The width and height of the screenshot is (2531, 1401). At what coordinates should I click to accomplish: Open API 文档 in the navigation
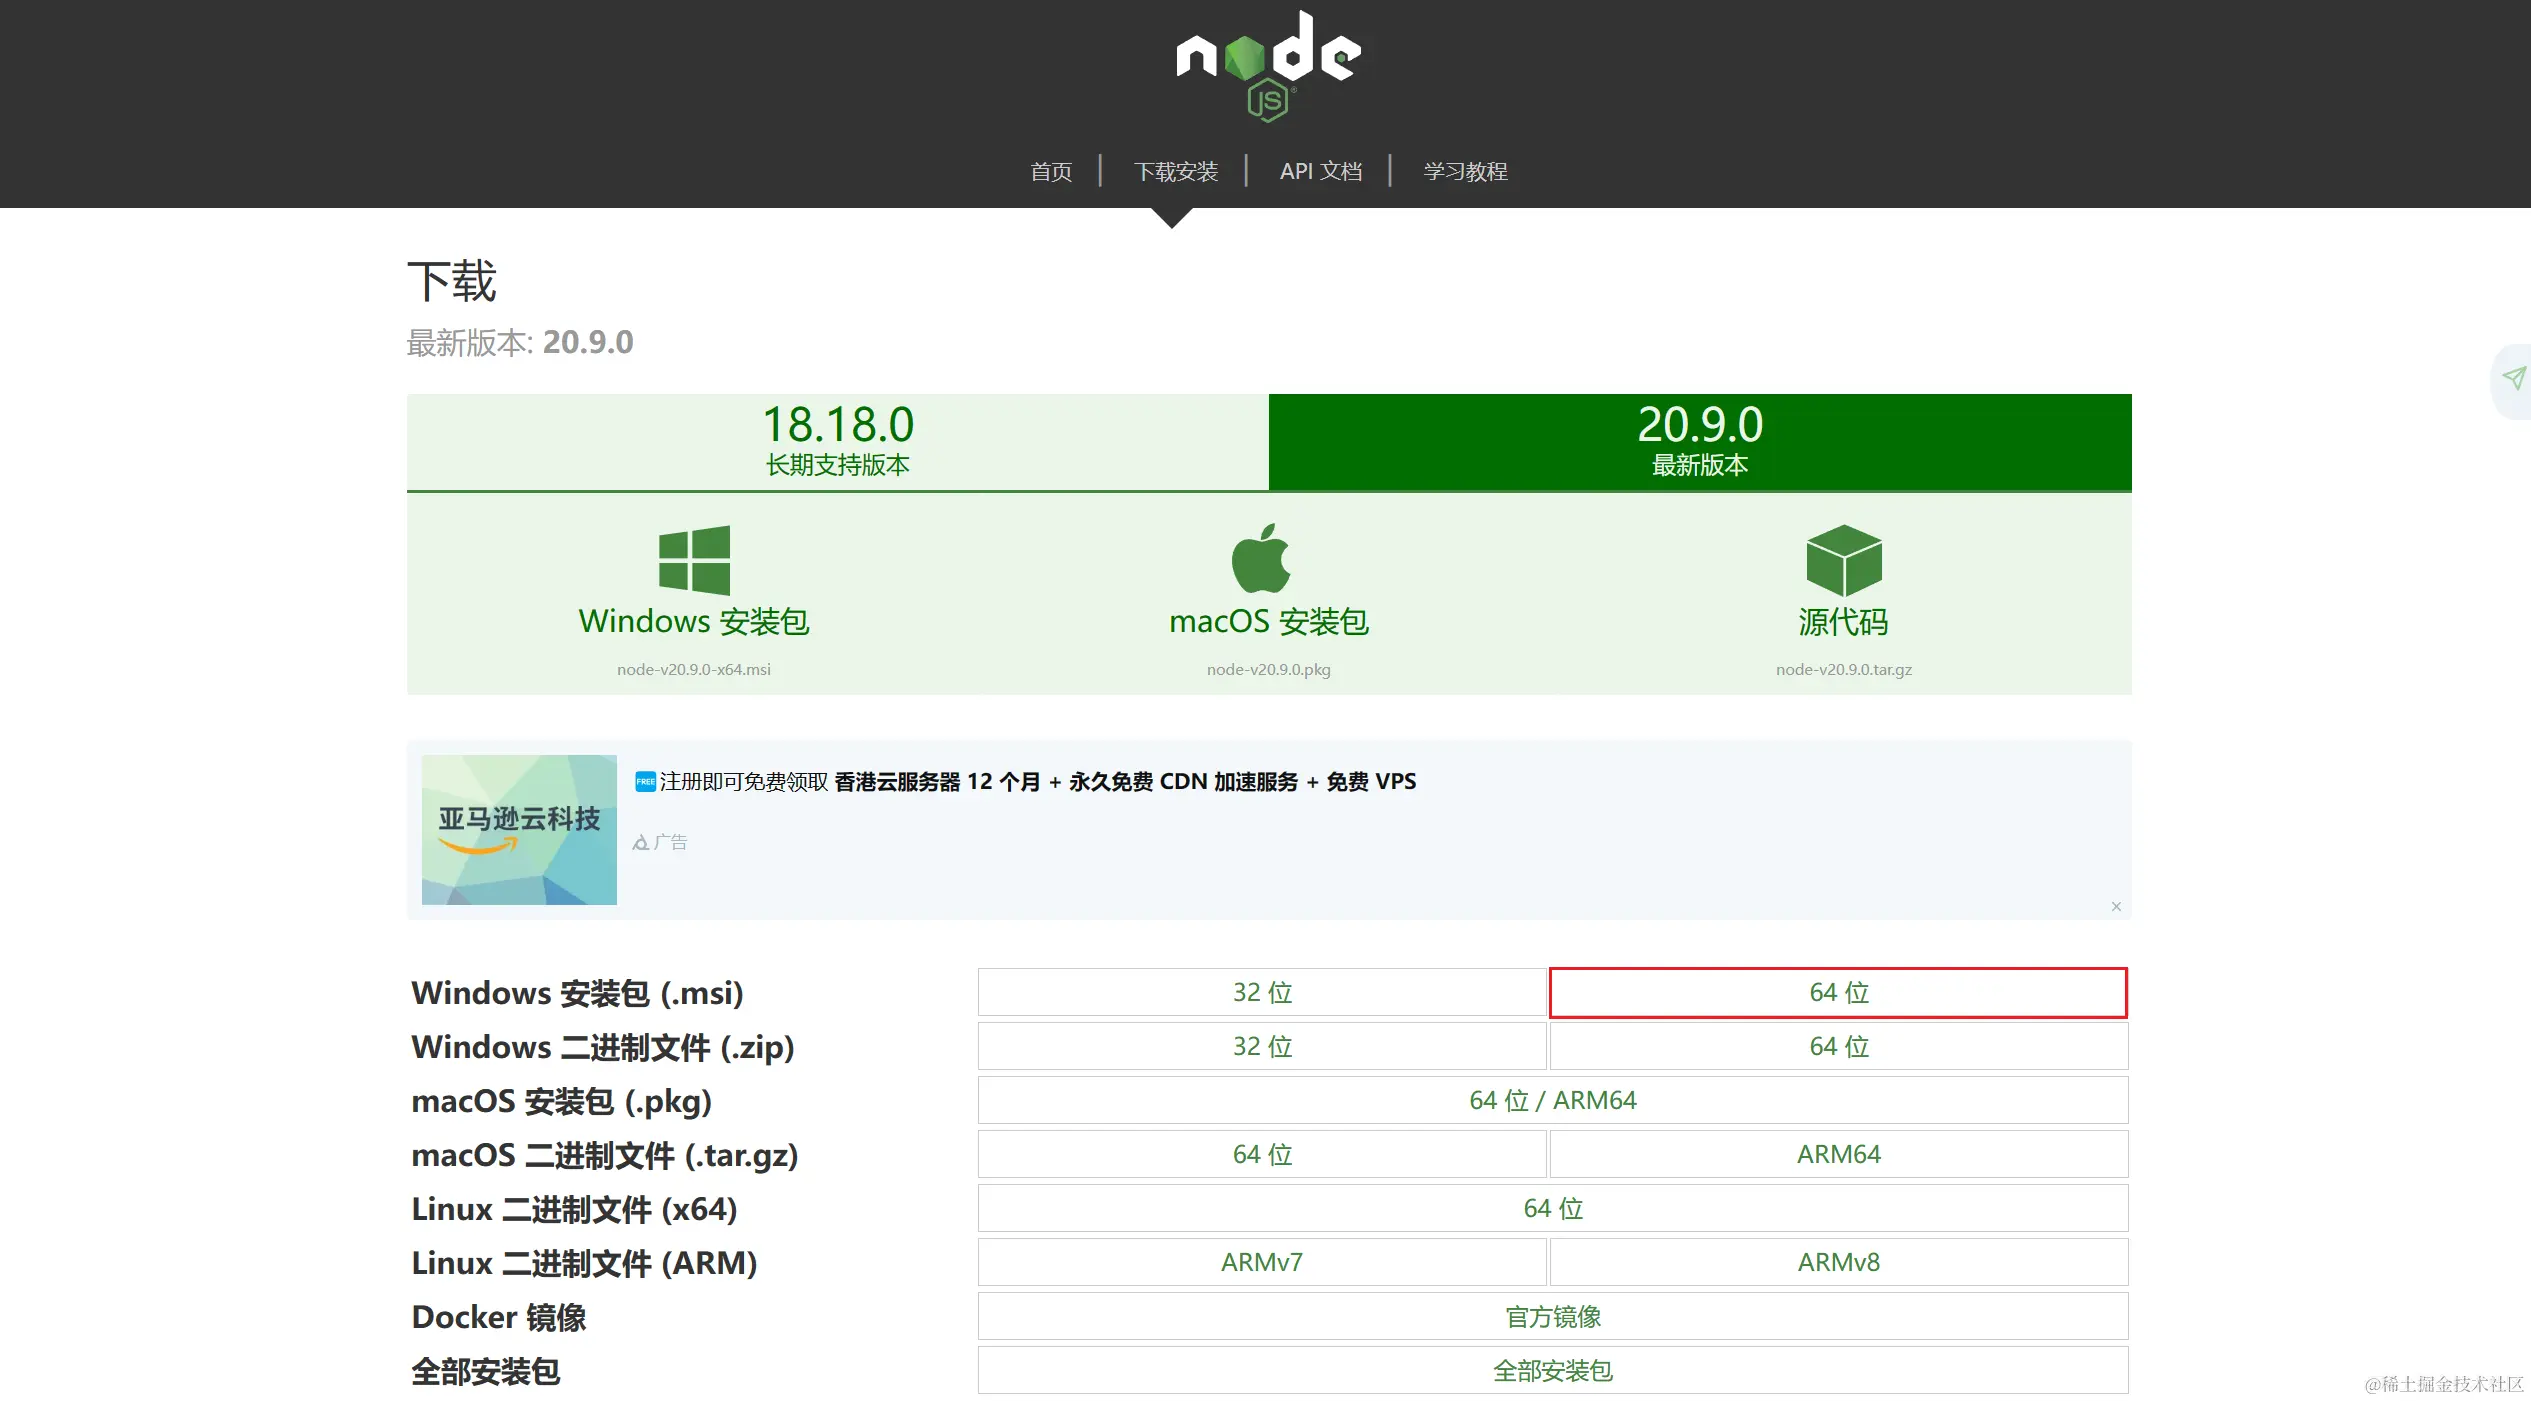point(1320,172)
